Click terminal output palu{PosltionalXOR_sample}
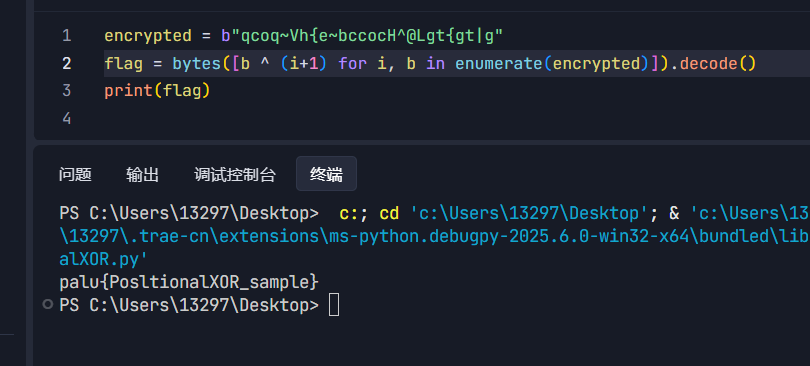 [189, 282]
